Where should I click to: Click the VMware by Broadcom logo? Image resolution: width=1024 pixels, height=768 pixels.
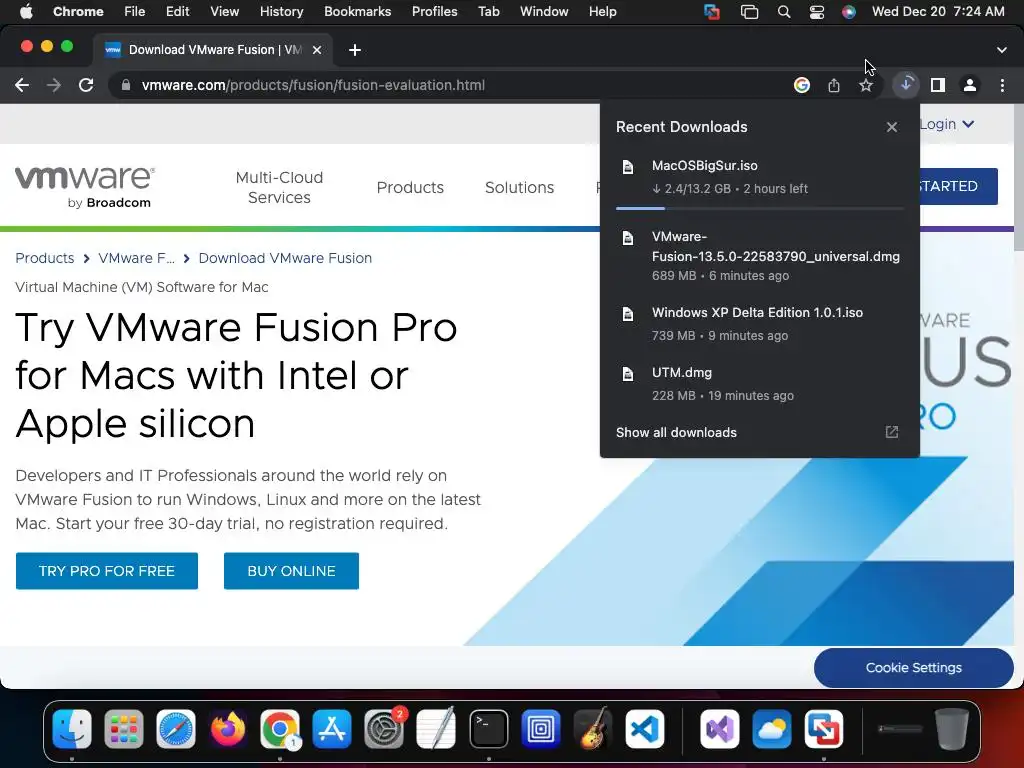tap(85, 187)
